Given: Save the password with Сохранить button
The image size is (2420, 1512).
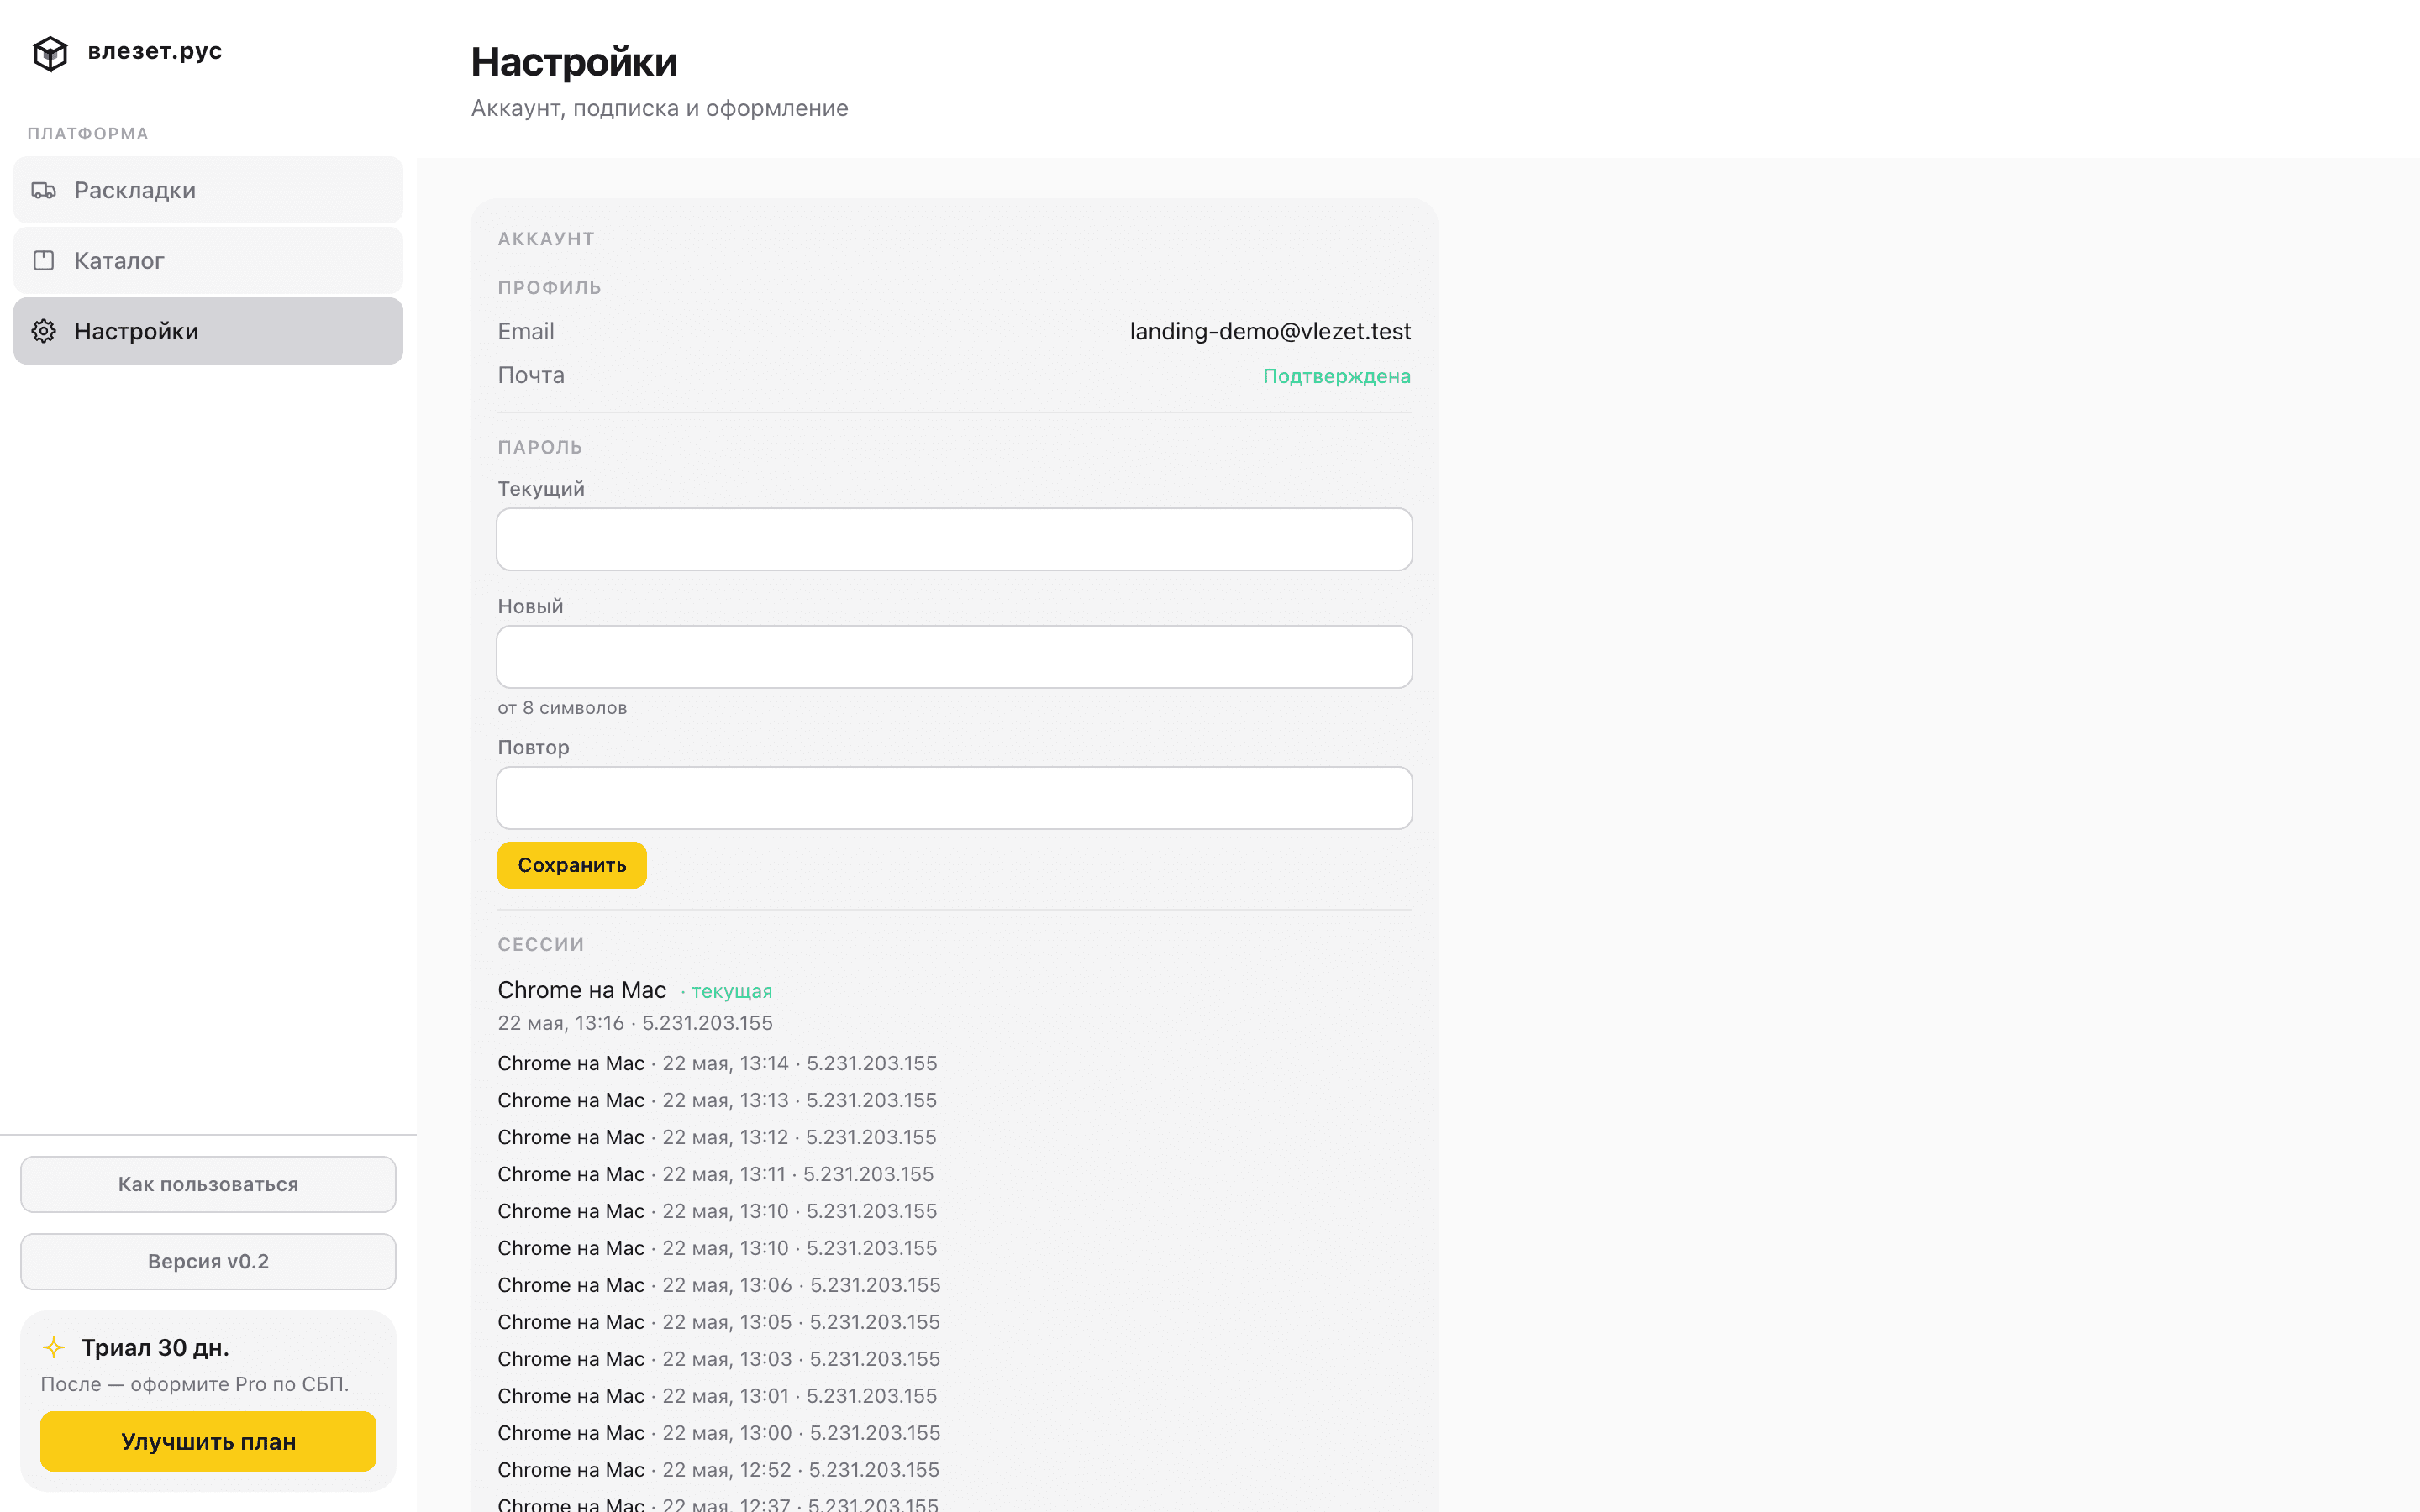Looking at the screenshot, I should pos(572,865).
